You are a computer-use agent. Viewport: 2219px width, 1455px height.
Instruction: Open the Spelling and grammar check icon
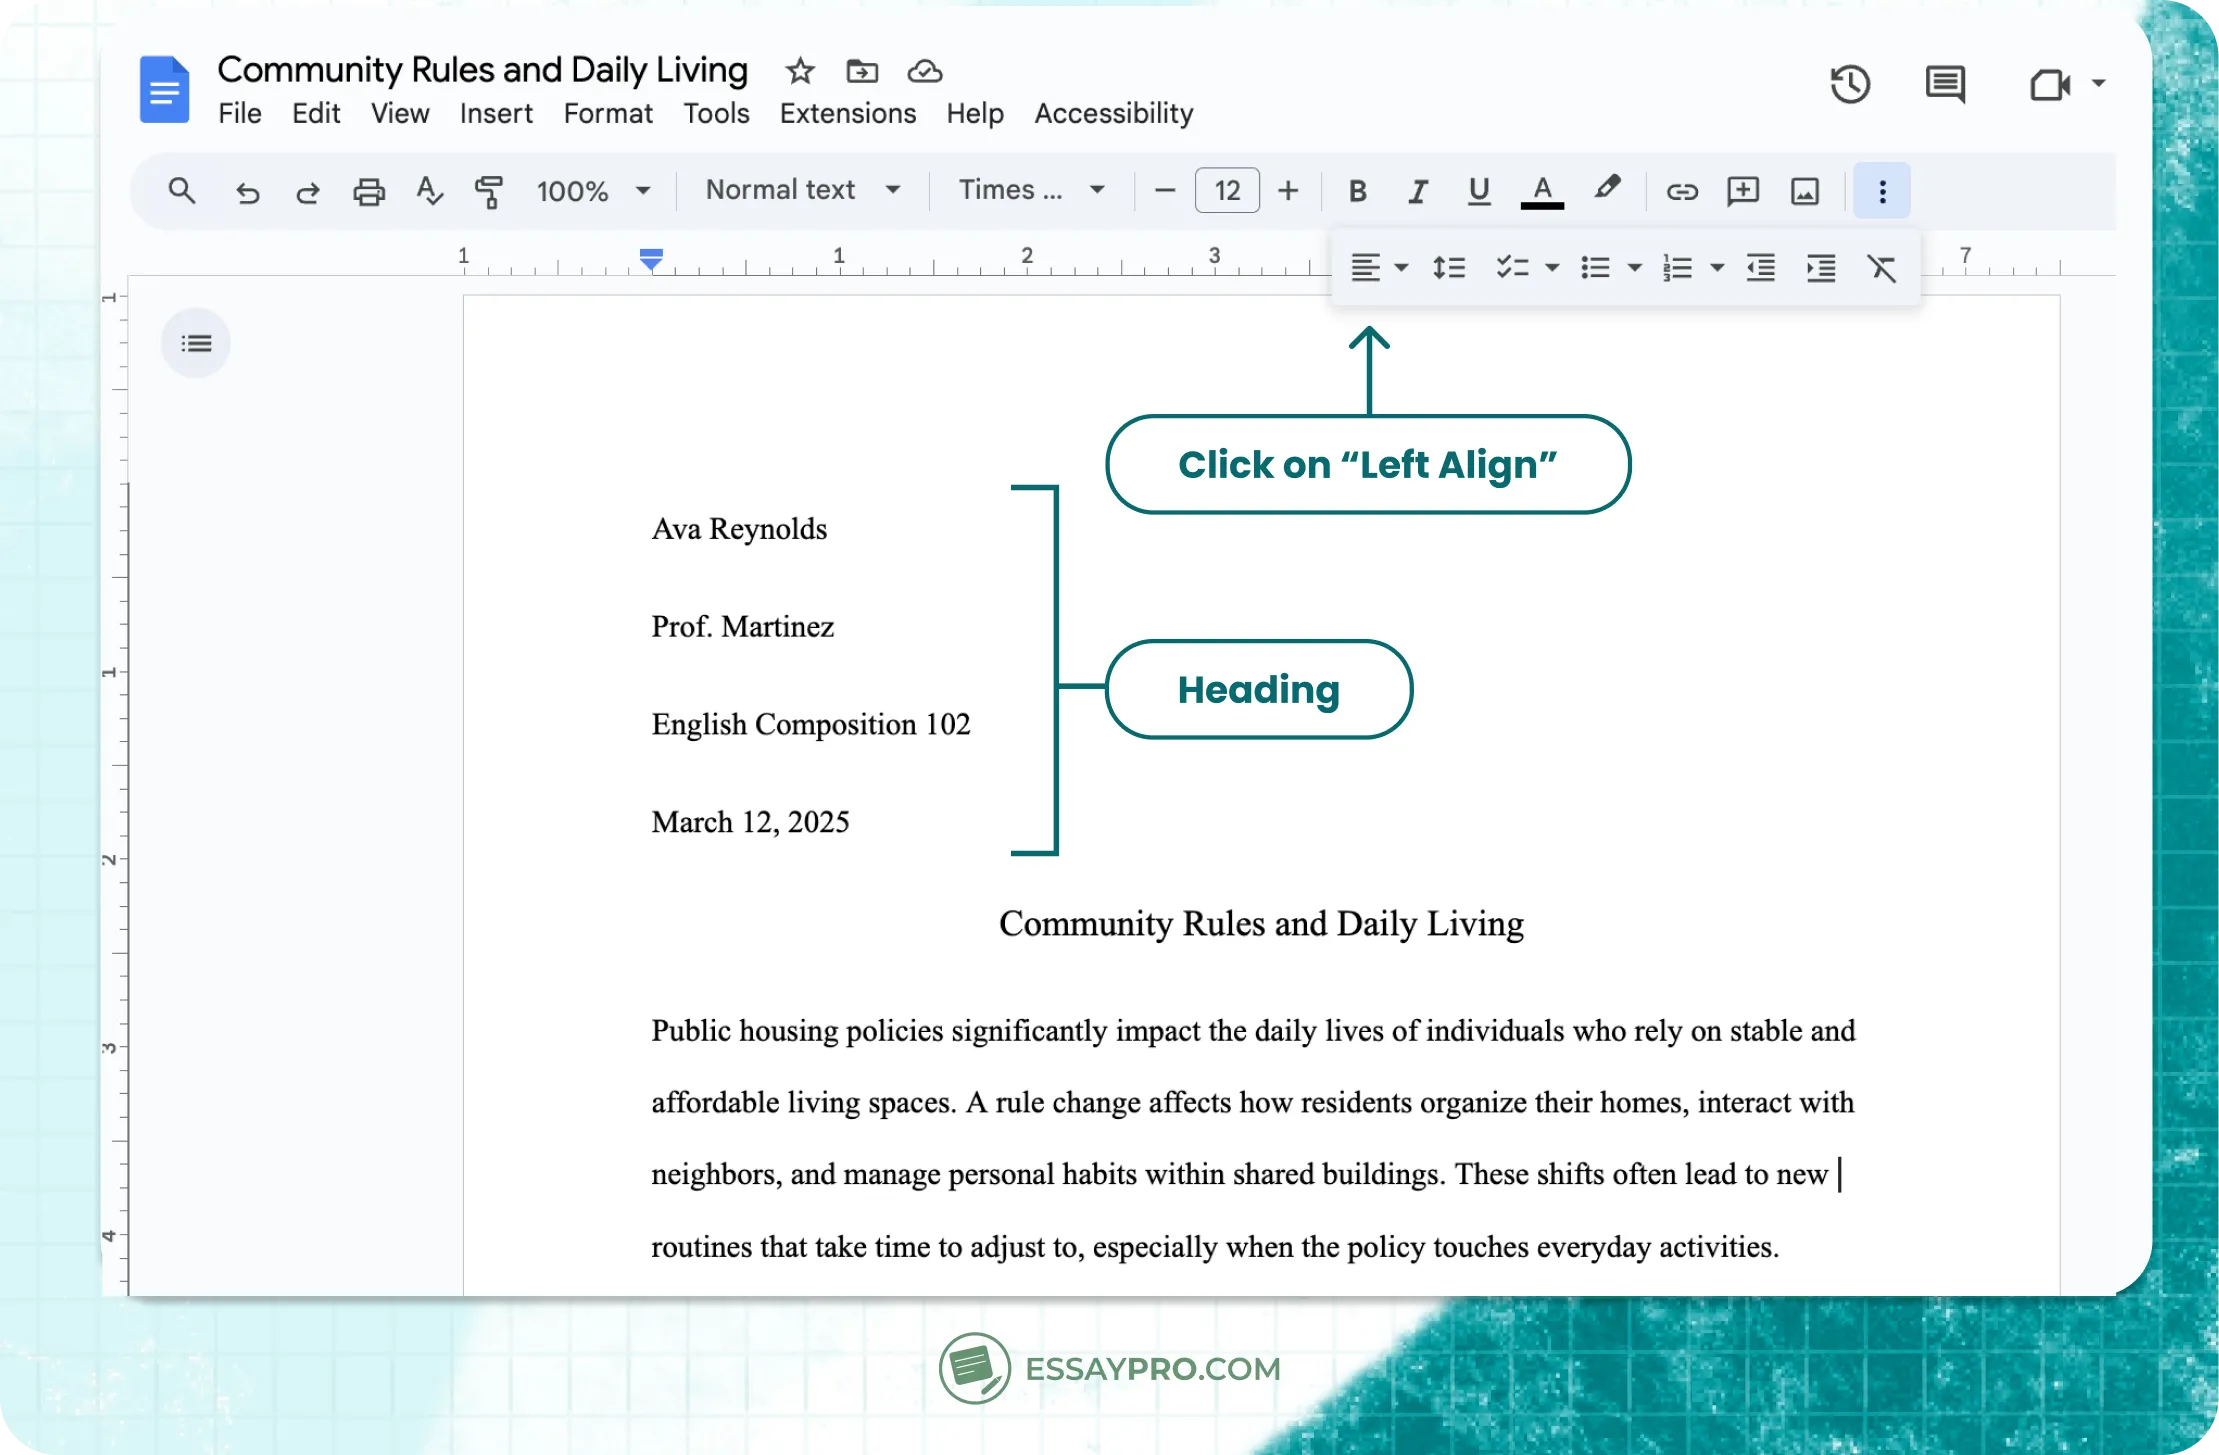[x=429, y=191]
